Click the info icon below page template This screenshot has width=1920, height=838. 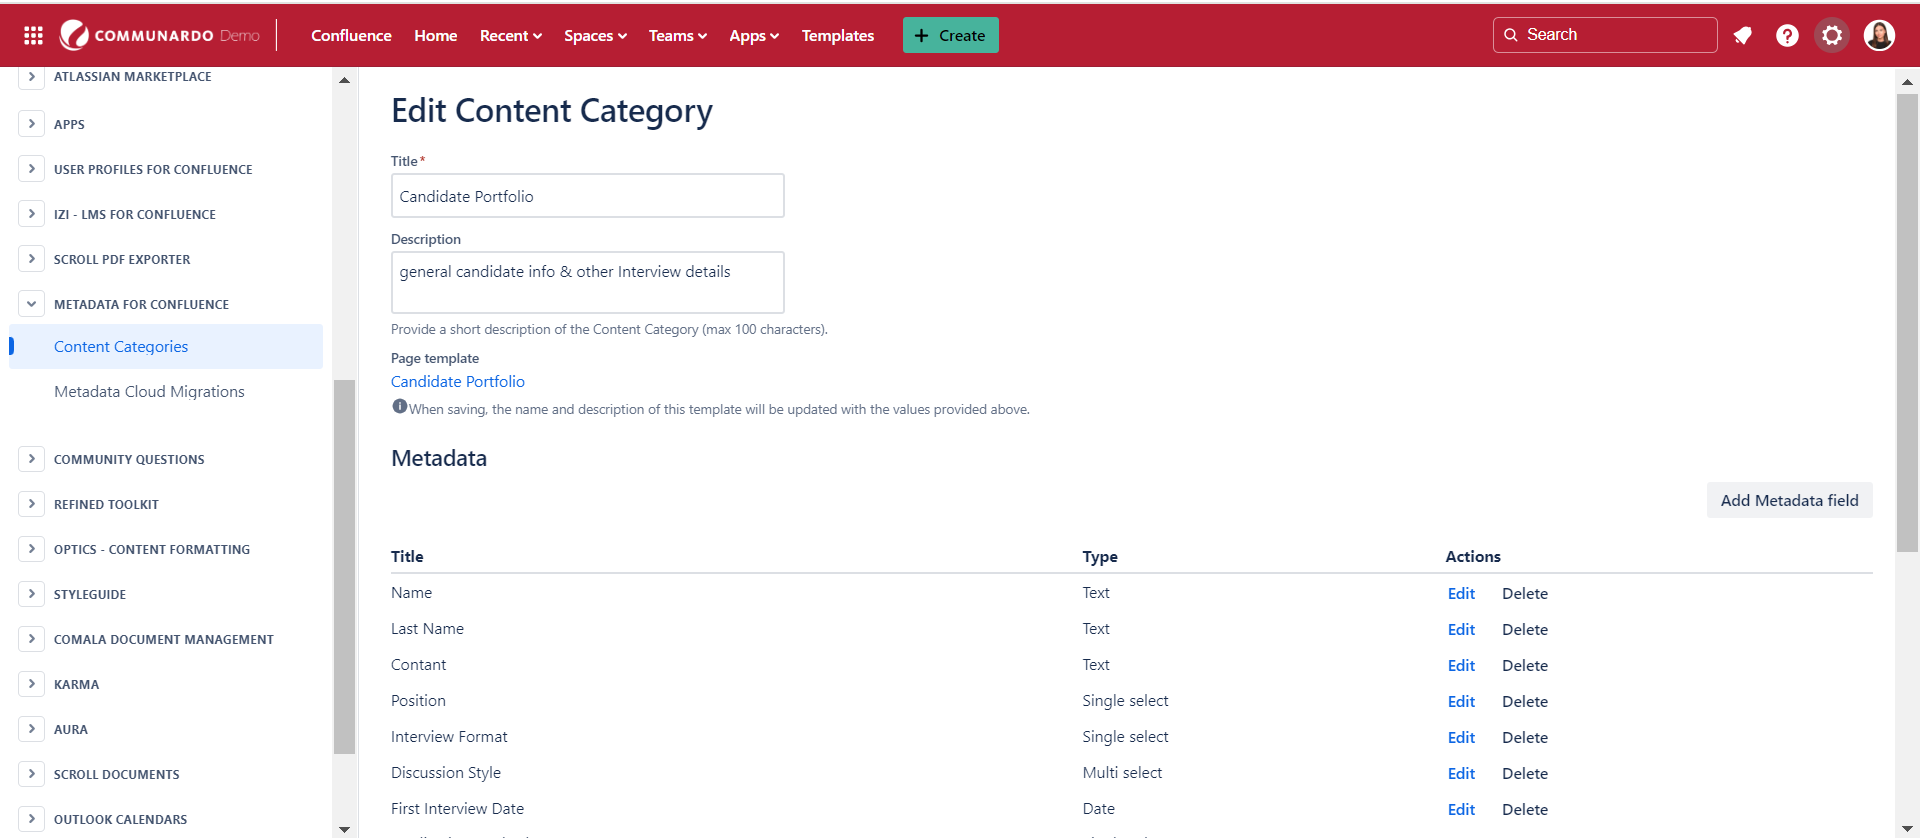[x=400, y=407]
